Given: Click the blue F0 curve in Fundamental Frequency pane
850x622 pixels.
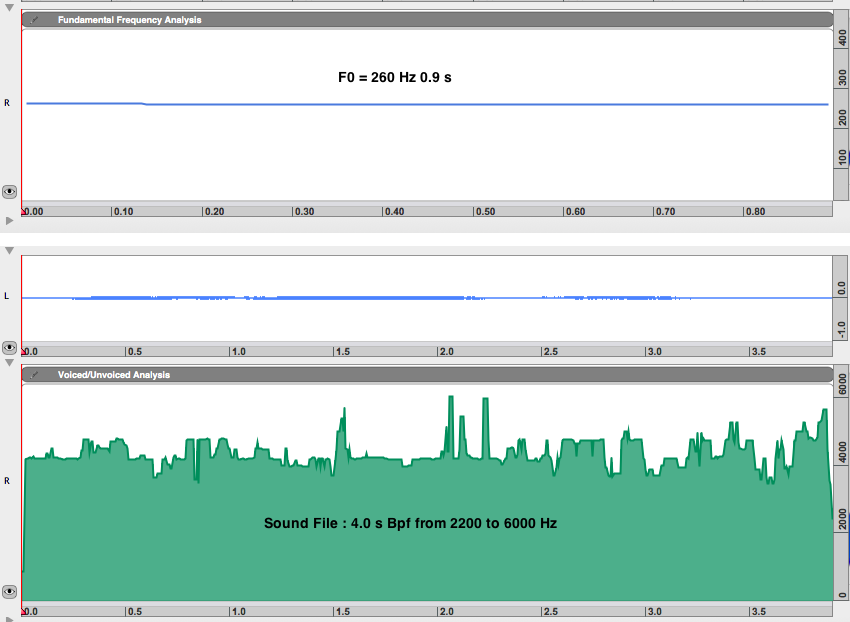Looking at the screenshot, I should coord(427,104).
